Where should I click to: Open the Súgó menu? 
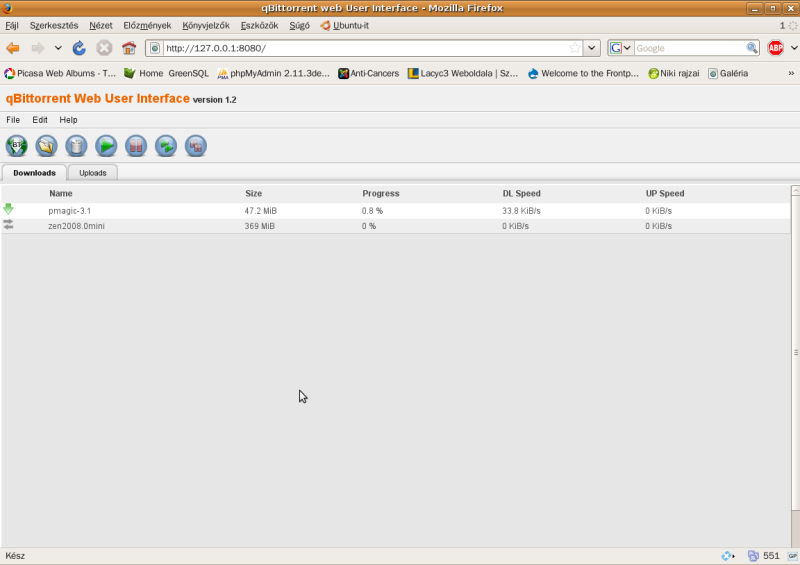pos(299,26)
